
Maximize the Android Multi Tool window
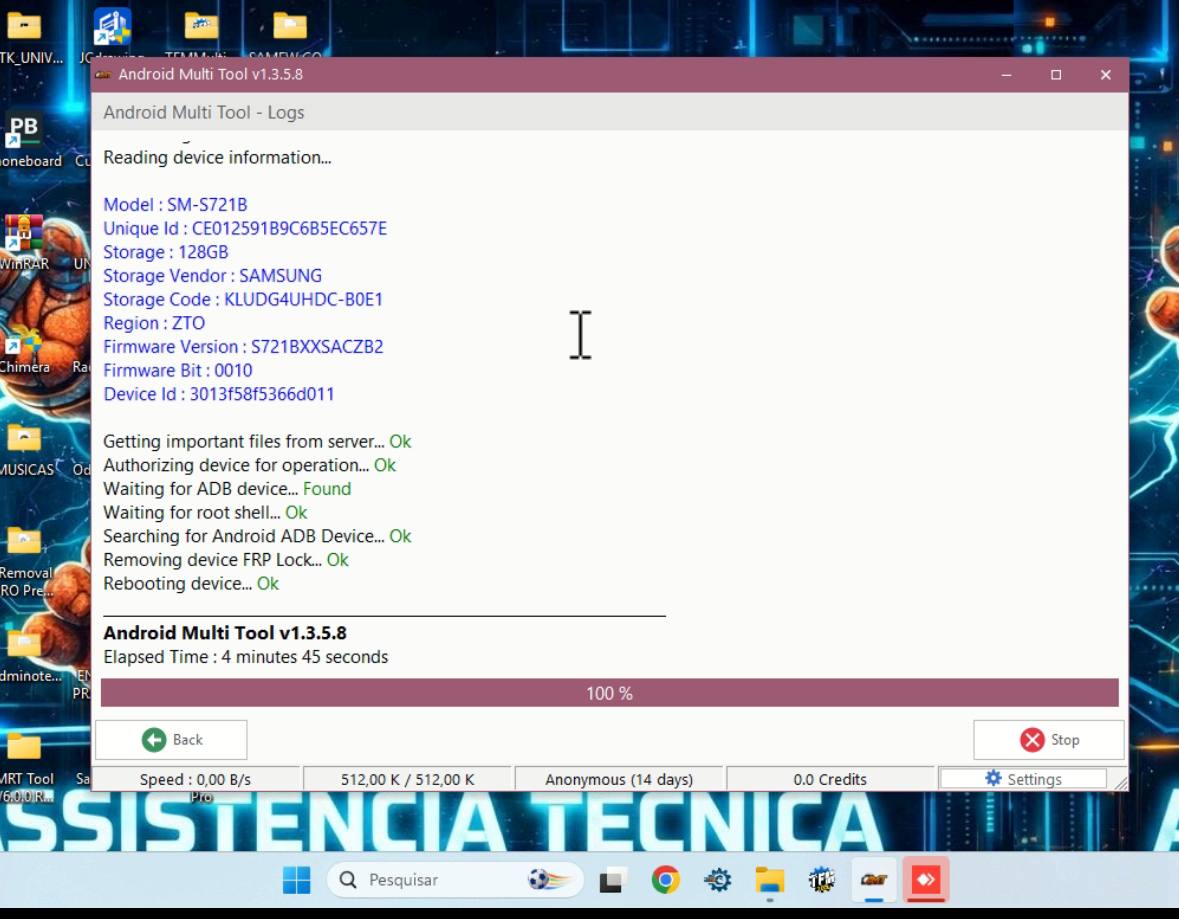pos(1056,74)
